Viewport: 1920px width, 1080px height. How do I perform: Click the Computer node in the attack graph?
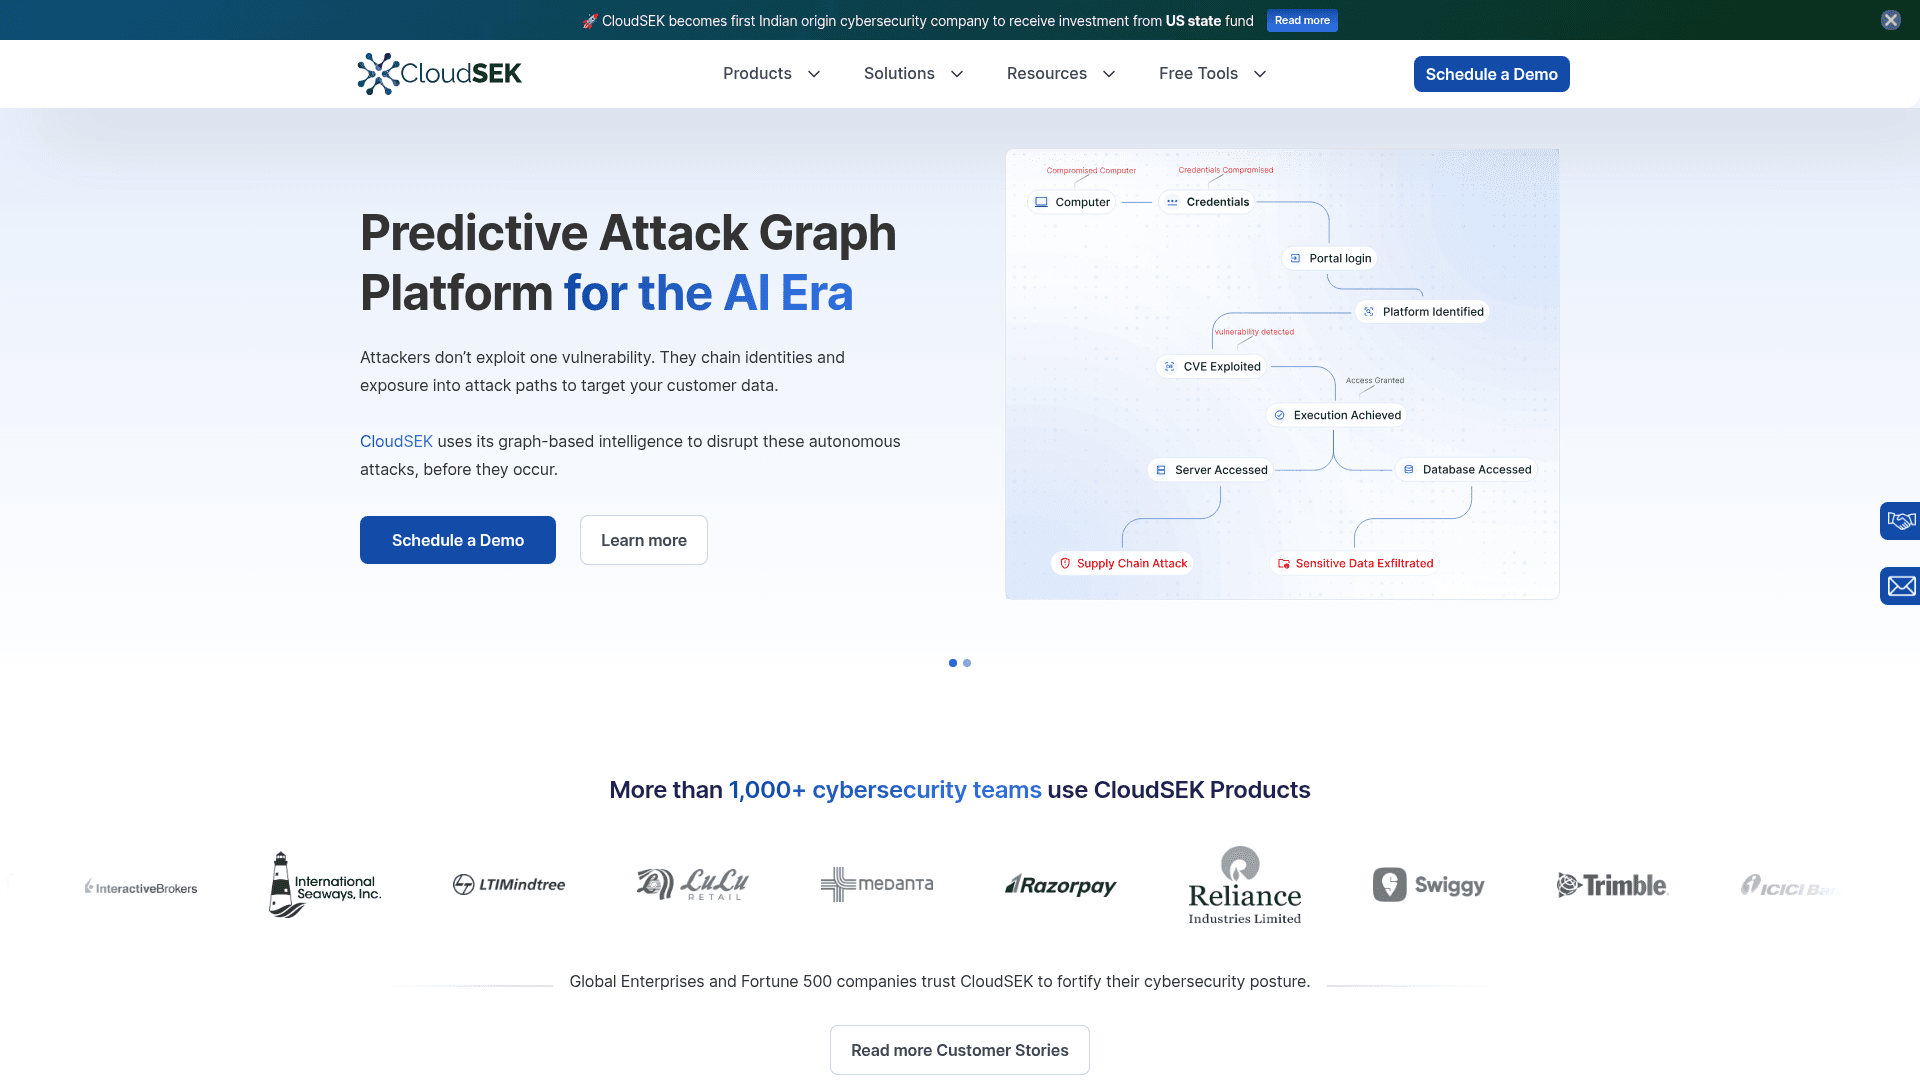(x=1072, y=202)
